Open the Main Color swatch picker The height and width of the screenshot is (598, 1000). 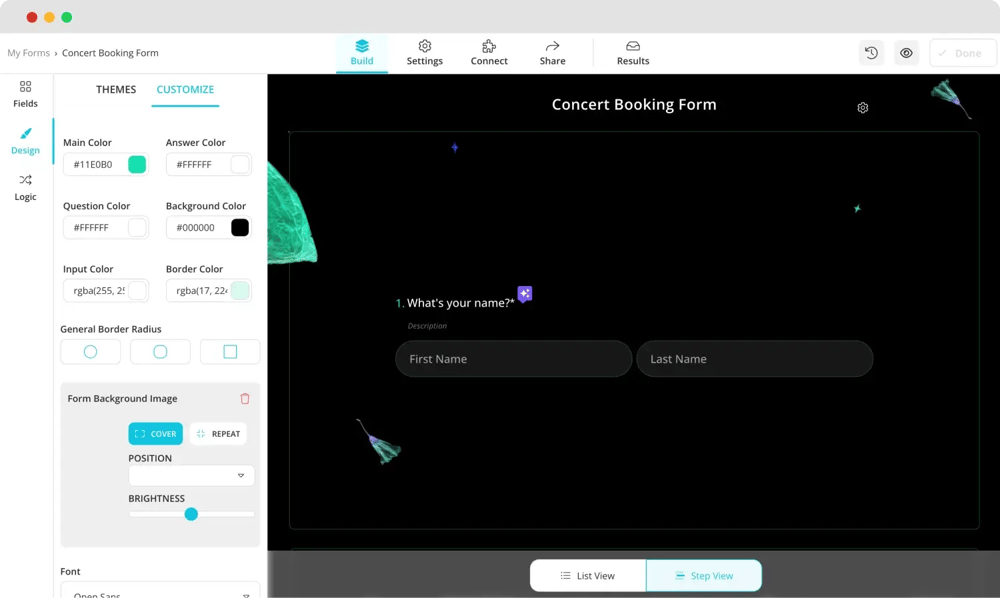pyautogui.click(x=137, y=164)
